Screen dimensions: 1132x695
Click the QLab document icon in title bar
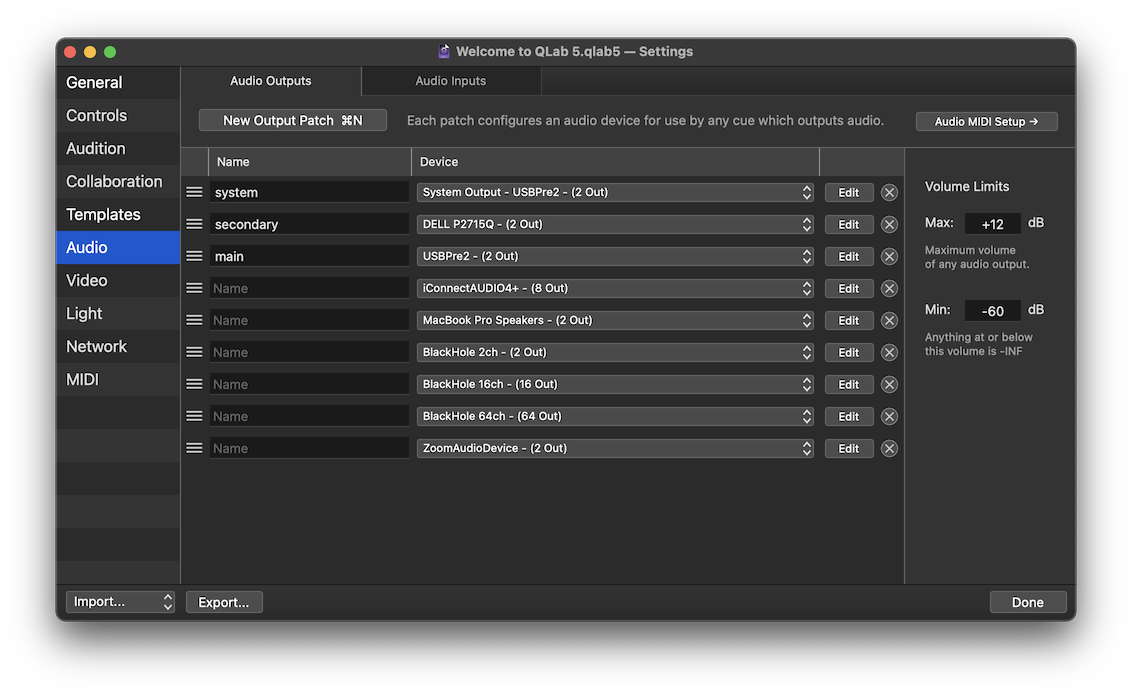[444, 51]
